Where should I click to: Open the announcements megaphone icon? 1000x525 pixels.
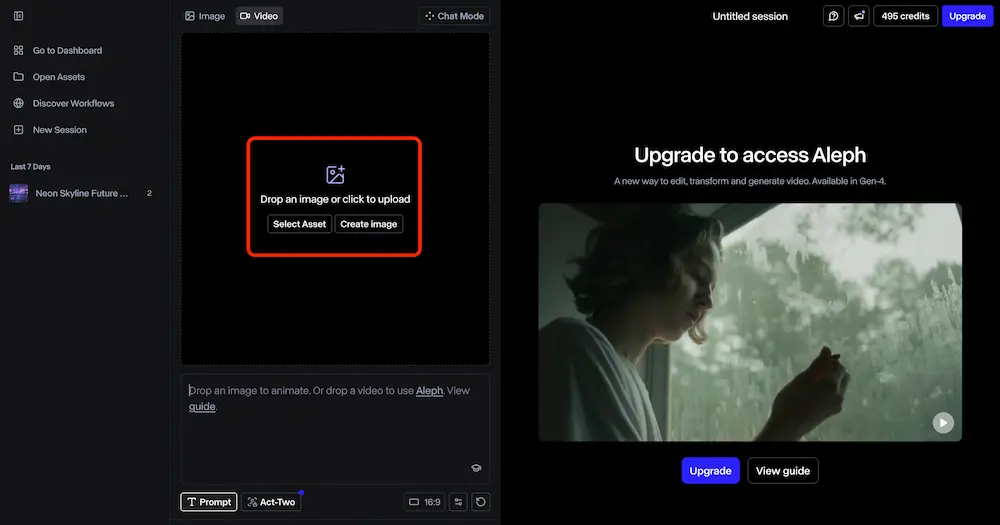[x=858, y=16]
